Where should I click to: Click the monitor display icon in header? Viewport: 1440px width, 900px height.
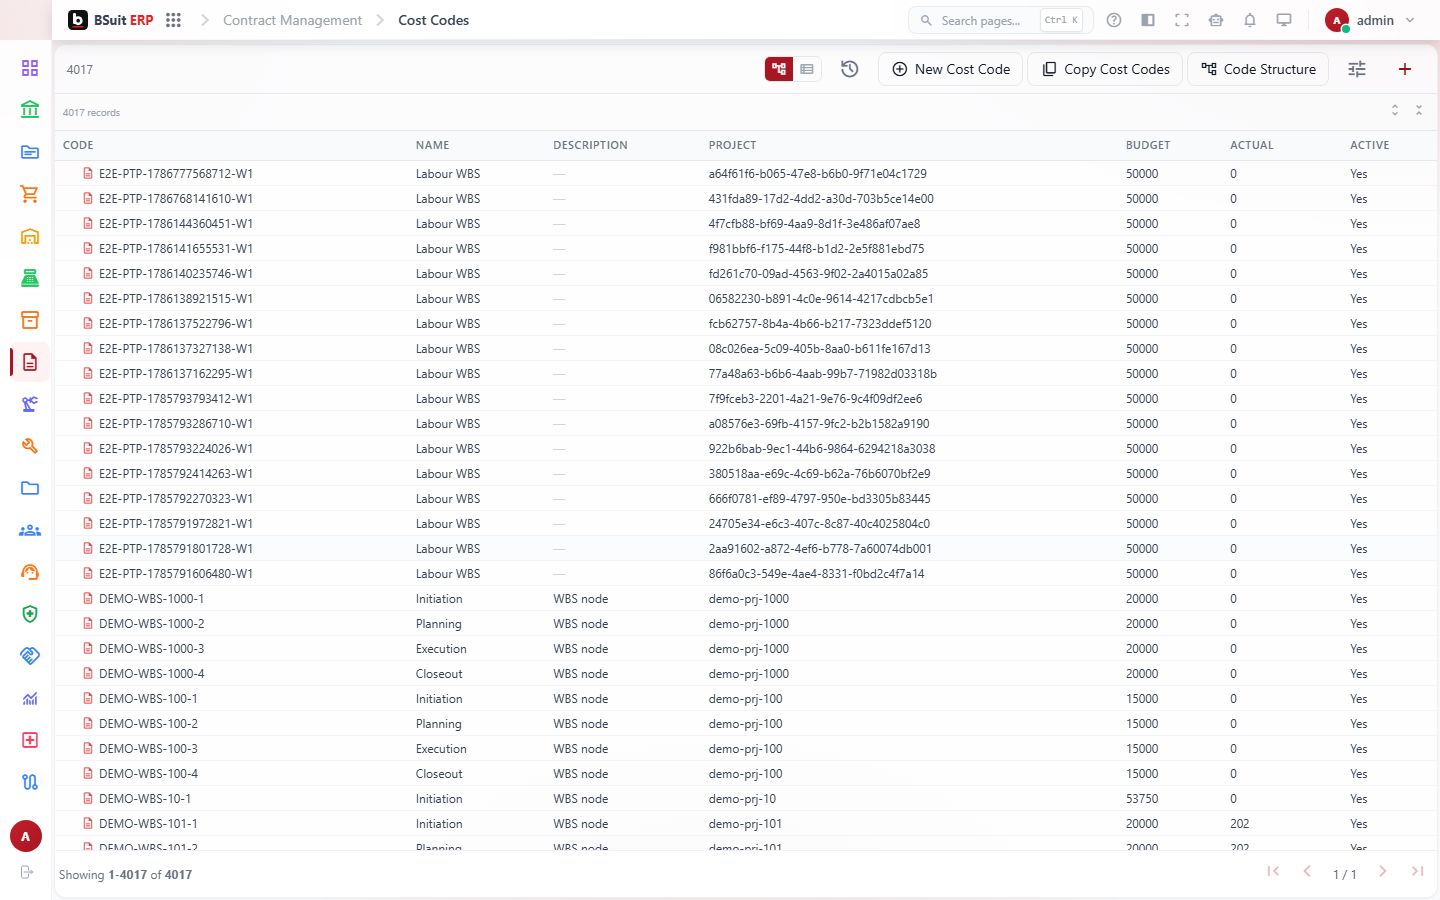tap(1284, 20)
